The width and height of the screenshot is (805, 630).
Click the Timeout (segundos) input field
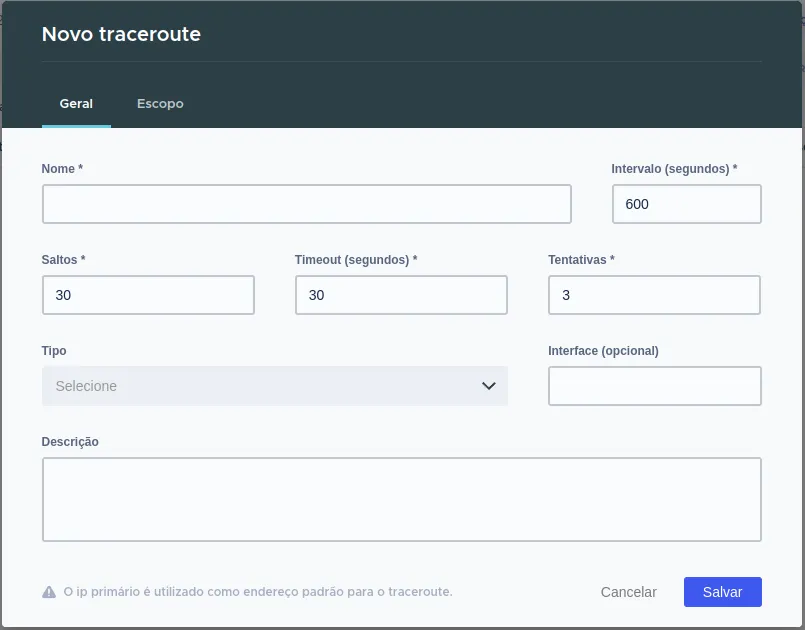[x=401, y=295]
